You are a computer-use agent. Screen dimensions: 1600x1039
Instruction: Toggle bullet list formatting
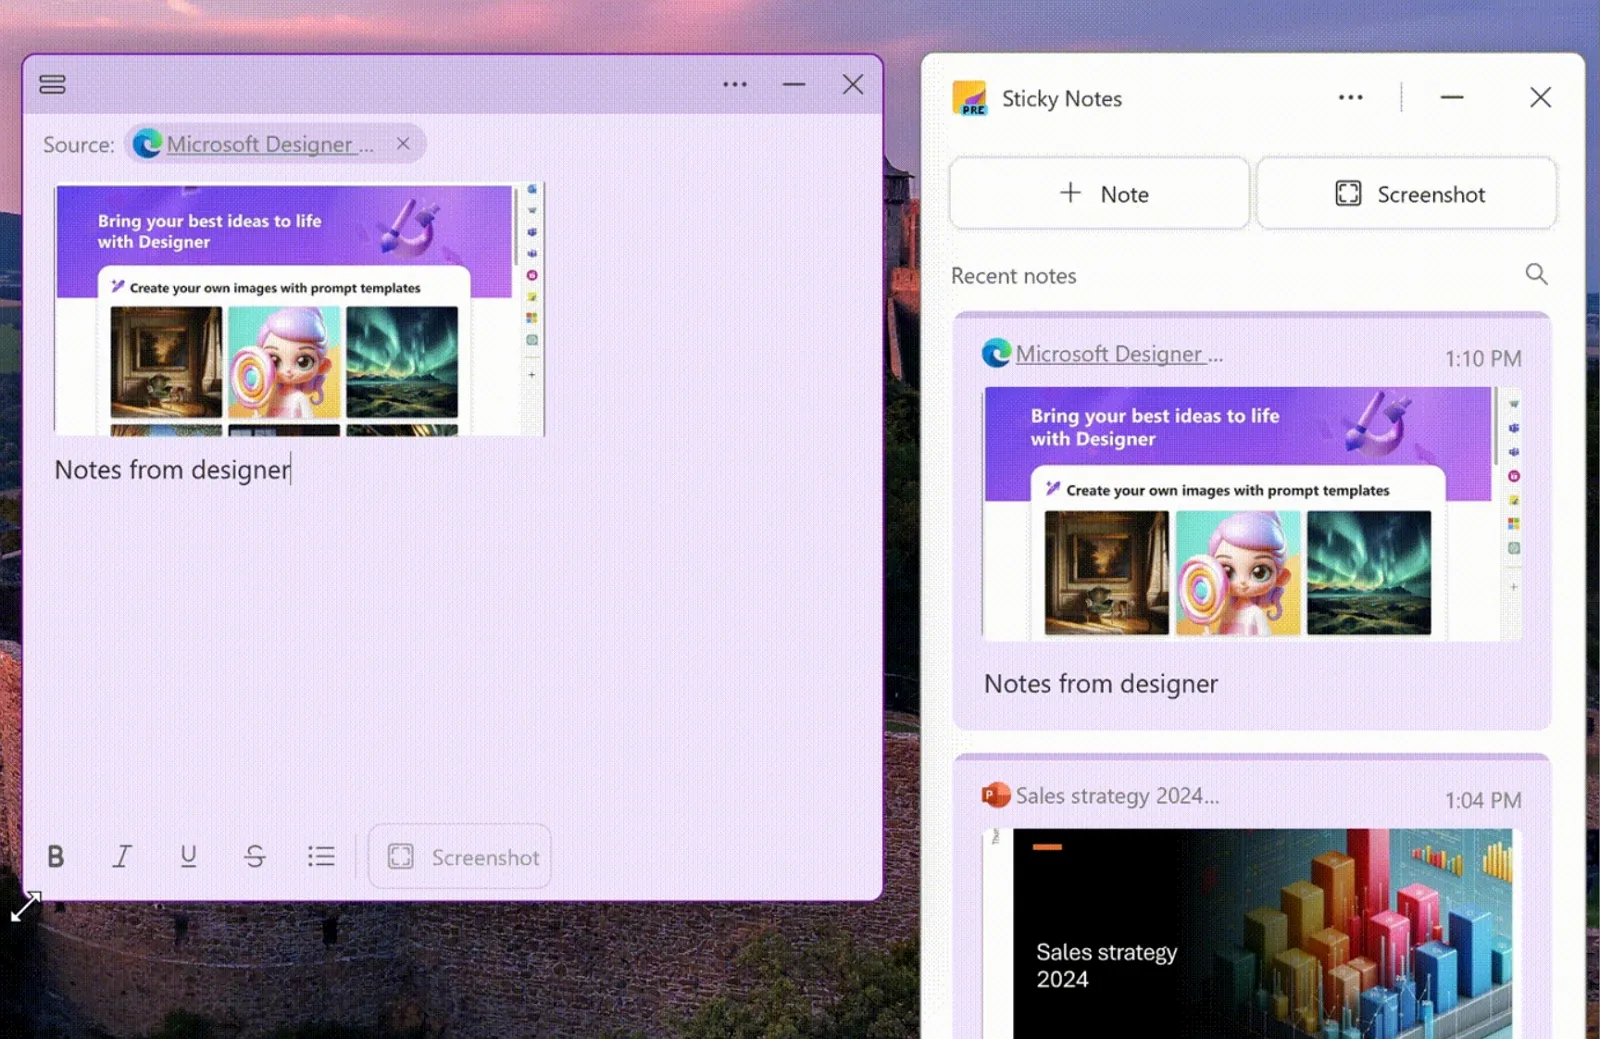[x=321, y=856]
